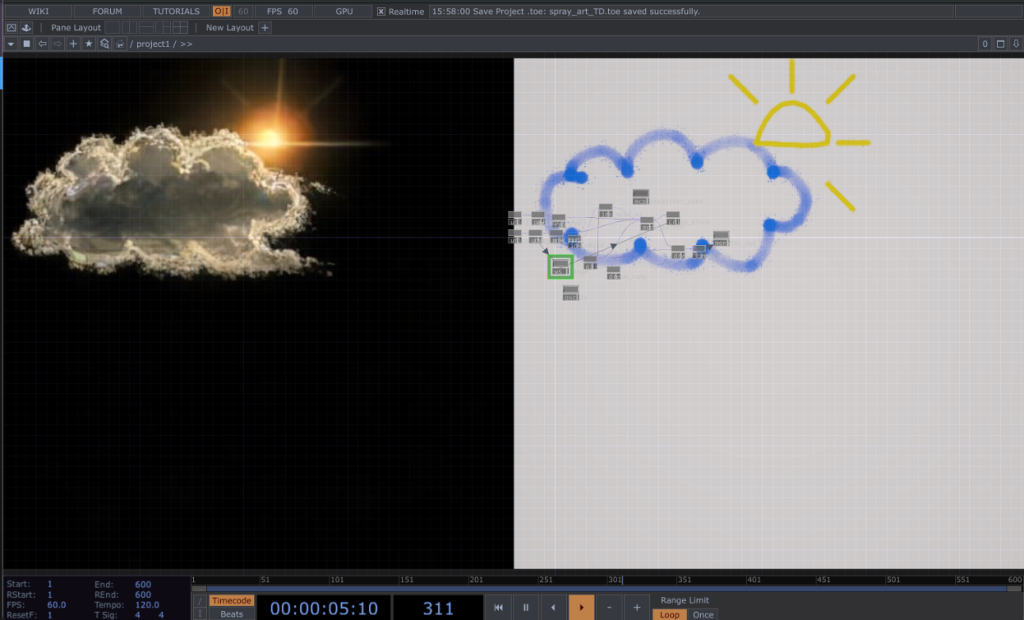Screen dimensions: 1024x620
Task: Select the green-highlighted node in the network
Action: point(560,267)
